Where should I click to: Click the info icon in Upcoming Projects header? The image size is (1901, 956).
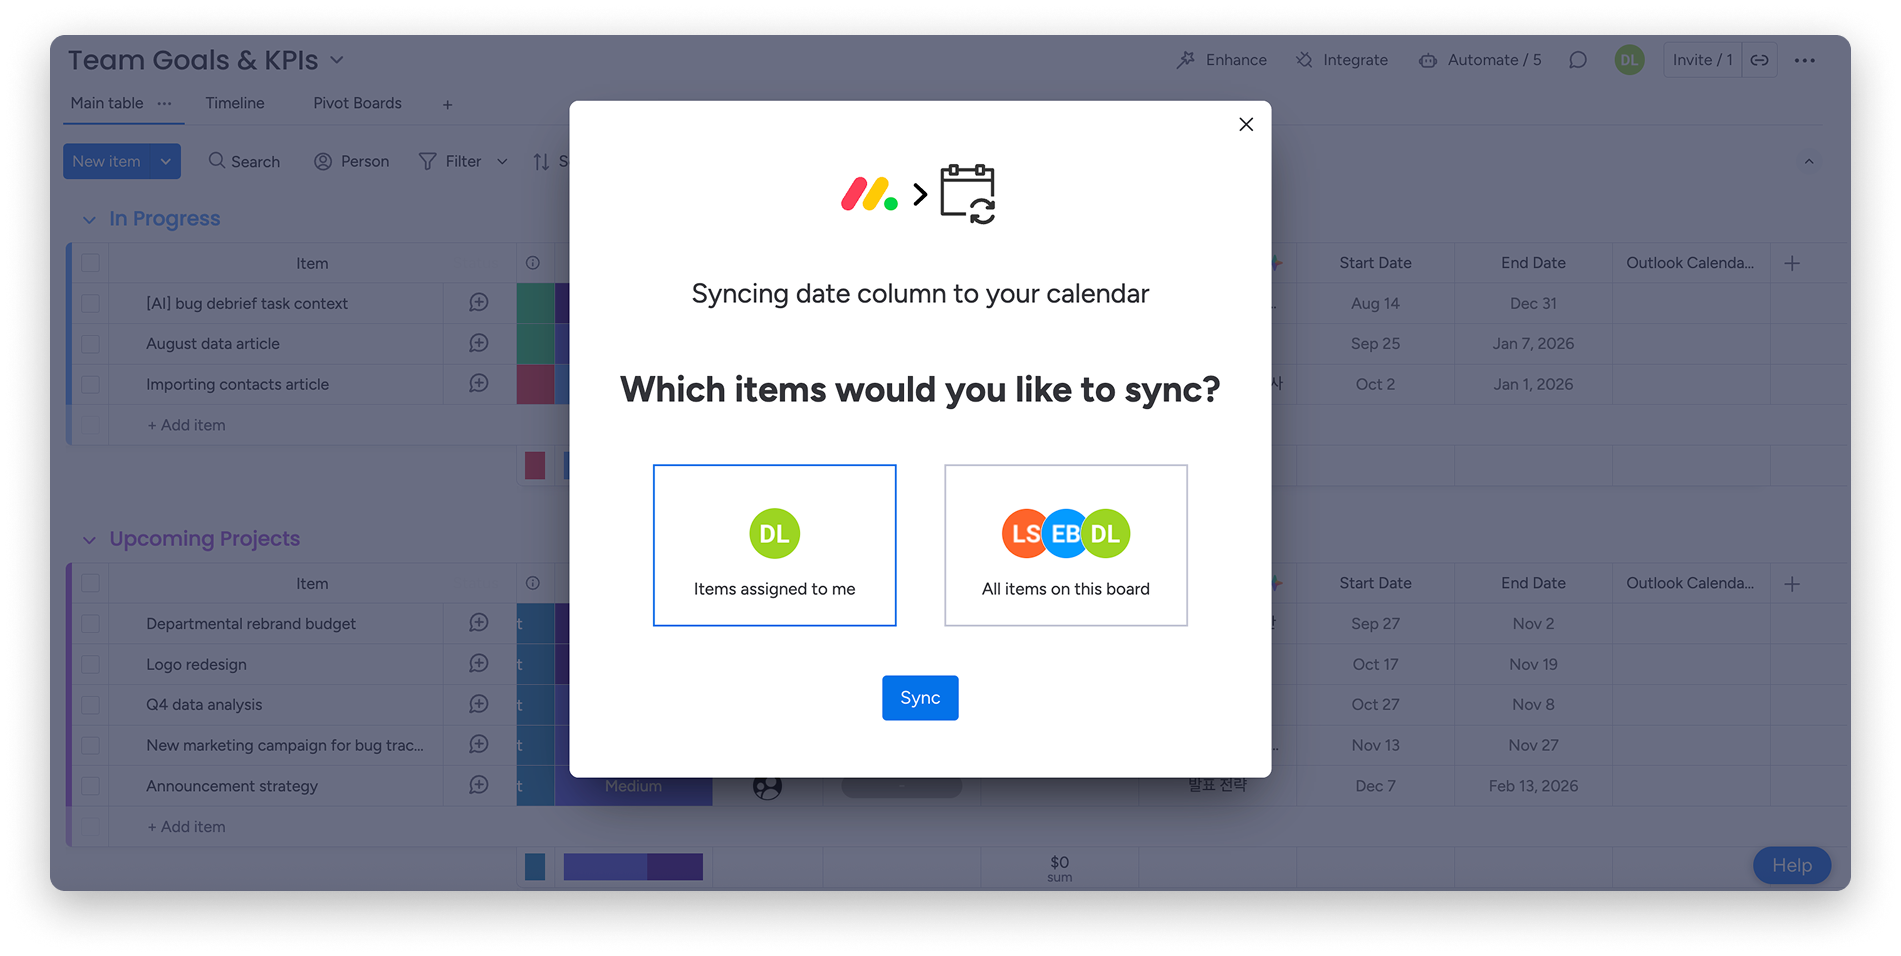[x=533, y=583]
